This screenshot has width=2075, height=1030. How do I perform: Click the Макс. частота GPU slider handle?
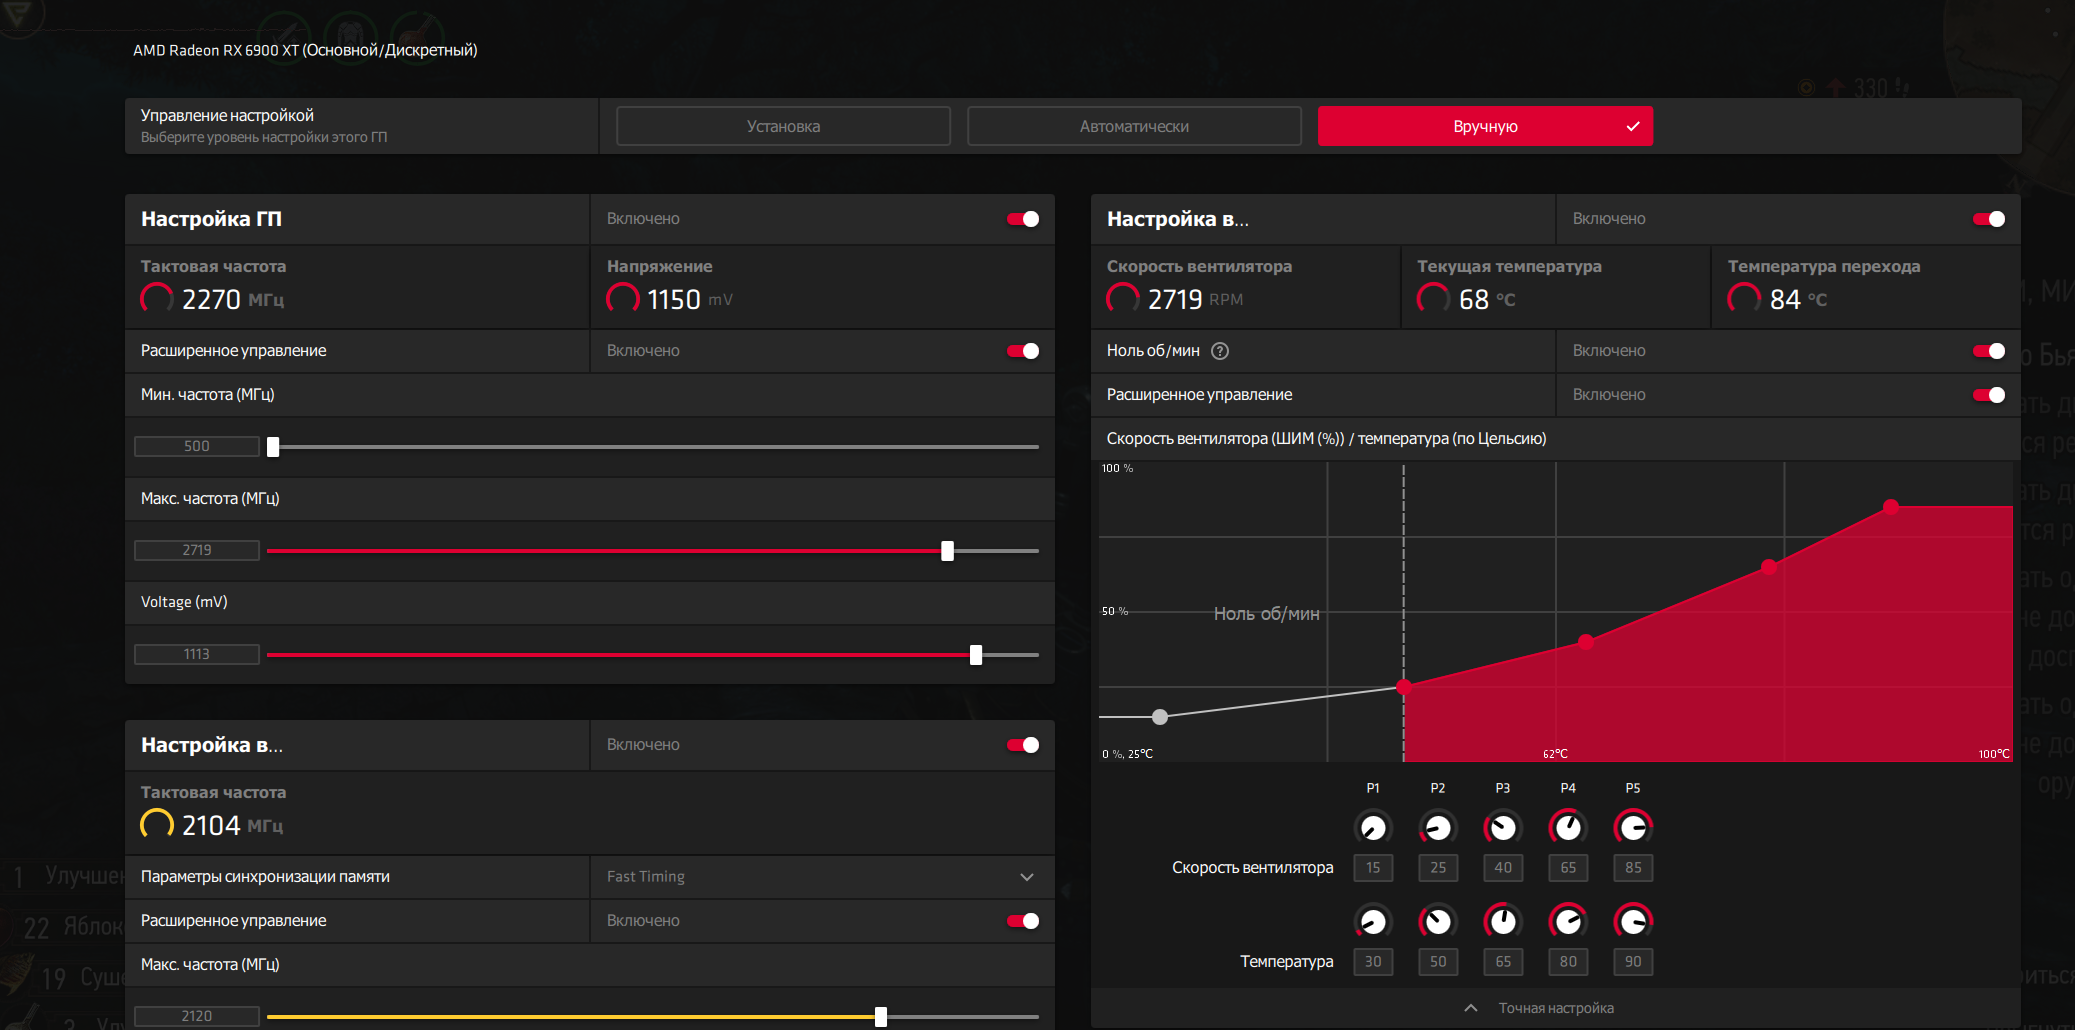pos(947,551)
